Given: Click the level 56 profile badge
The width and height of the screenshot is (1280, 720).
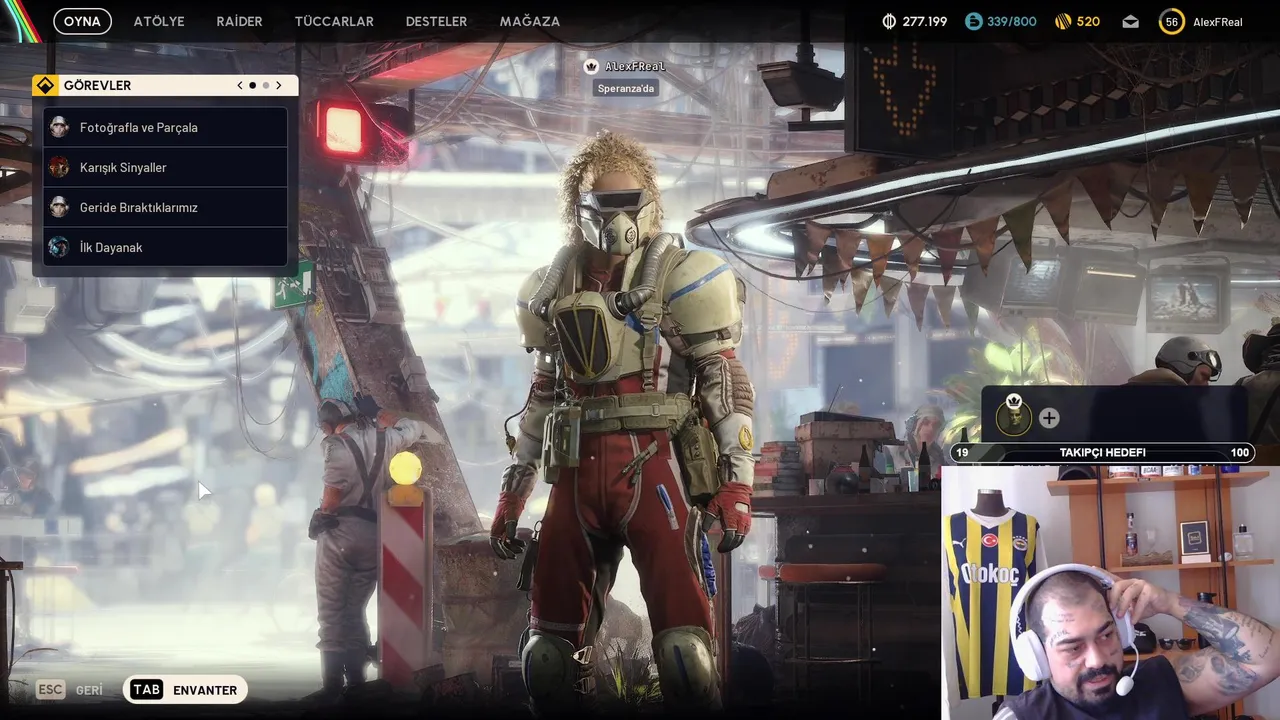Looking at the screenshot, I should point(1171,21).
